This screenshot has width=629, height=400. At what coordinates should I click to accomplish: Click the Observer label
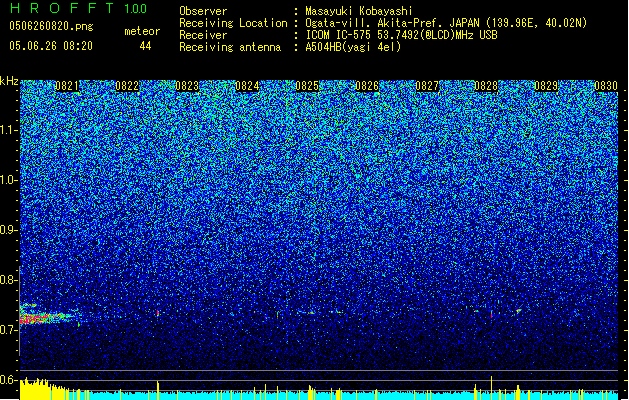(x=203, y=11)
